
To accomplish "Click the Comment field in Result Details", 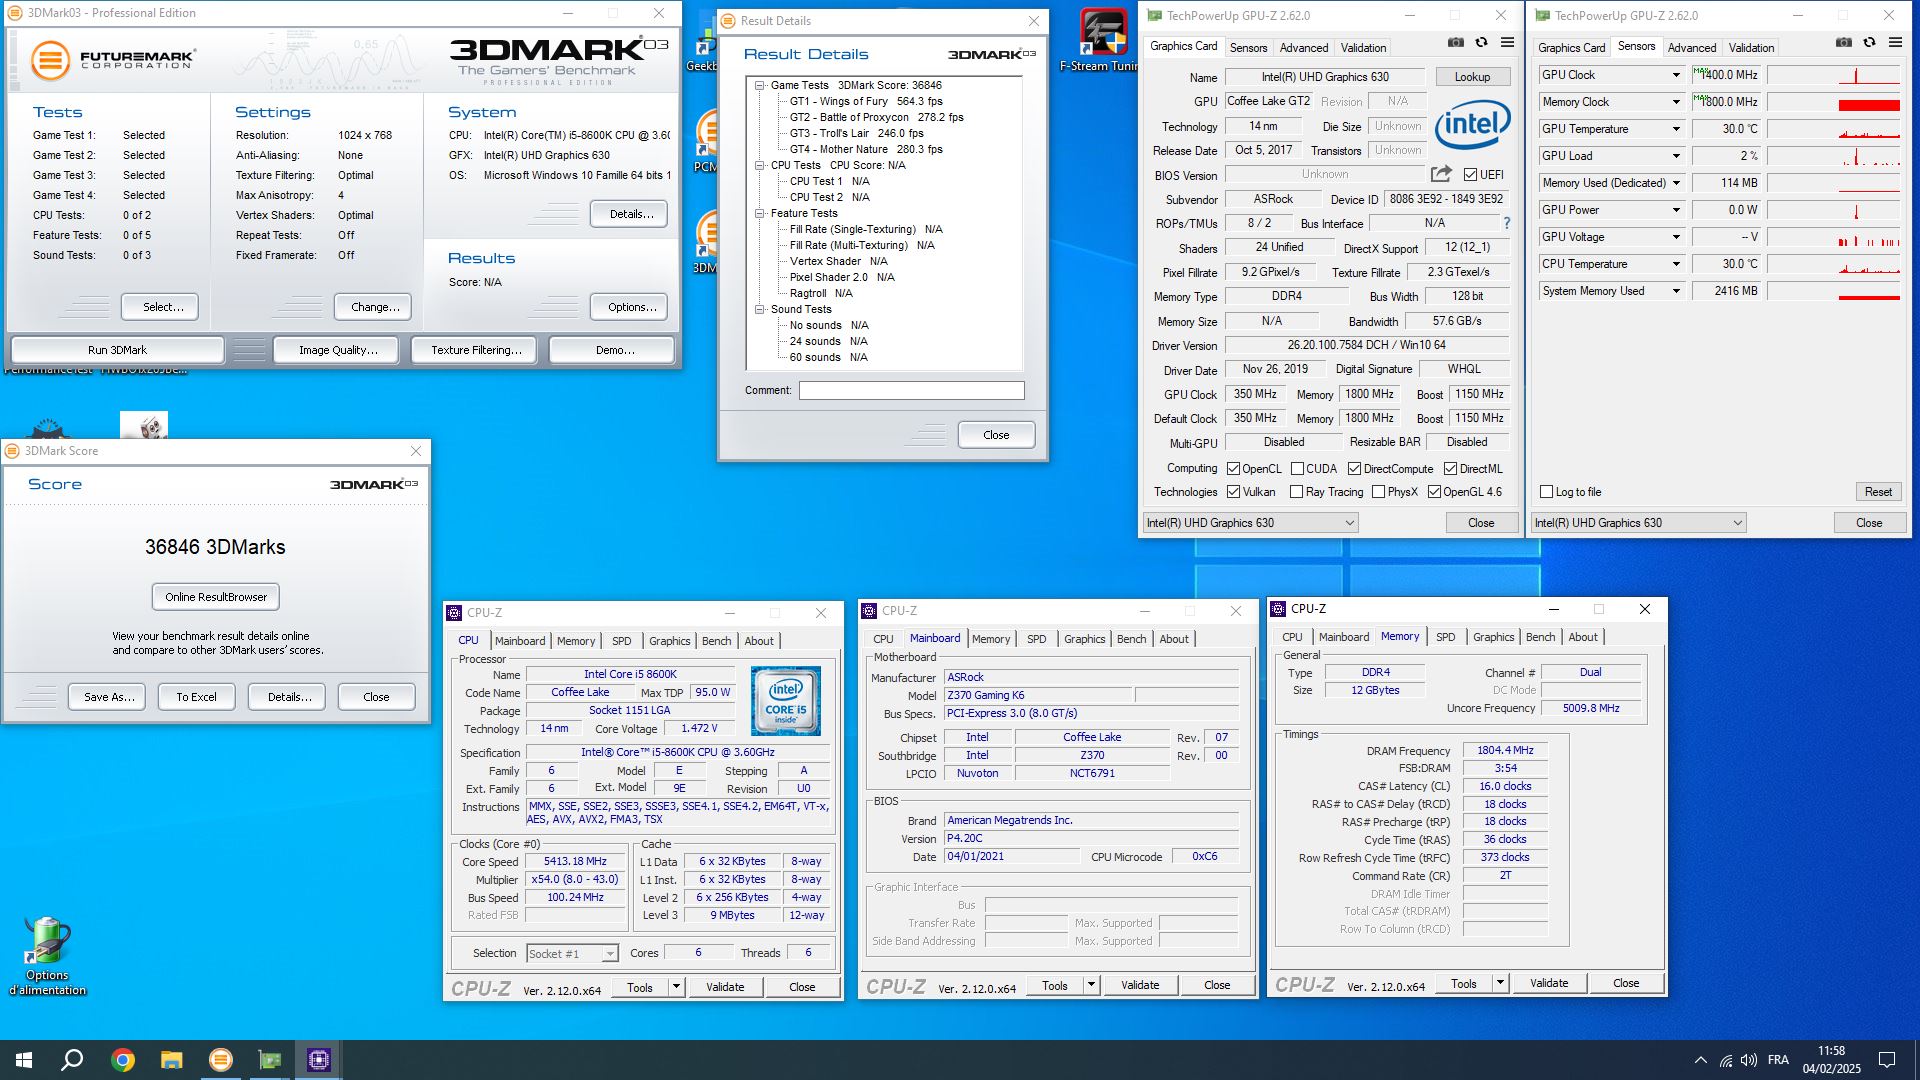I will (911, 390).
